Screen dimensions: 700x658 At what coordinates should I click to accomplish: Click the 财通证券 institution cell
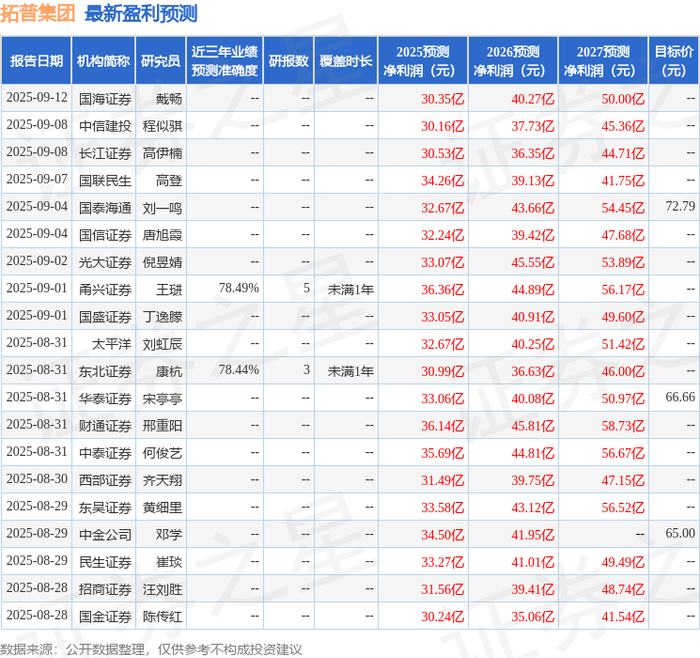[105, 426]
